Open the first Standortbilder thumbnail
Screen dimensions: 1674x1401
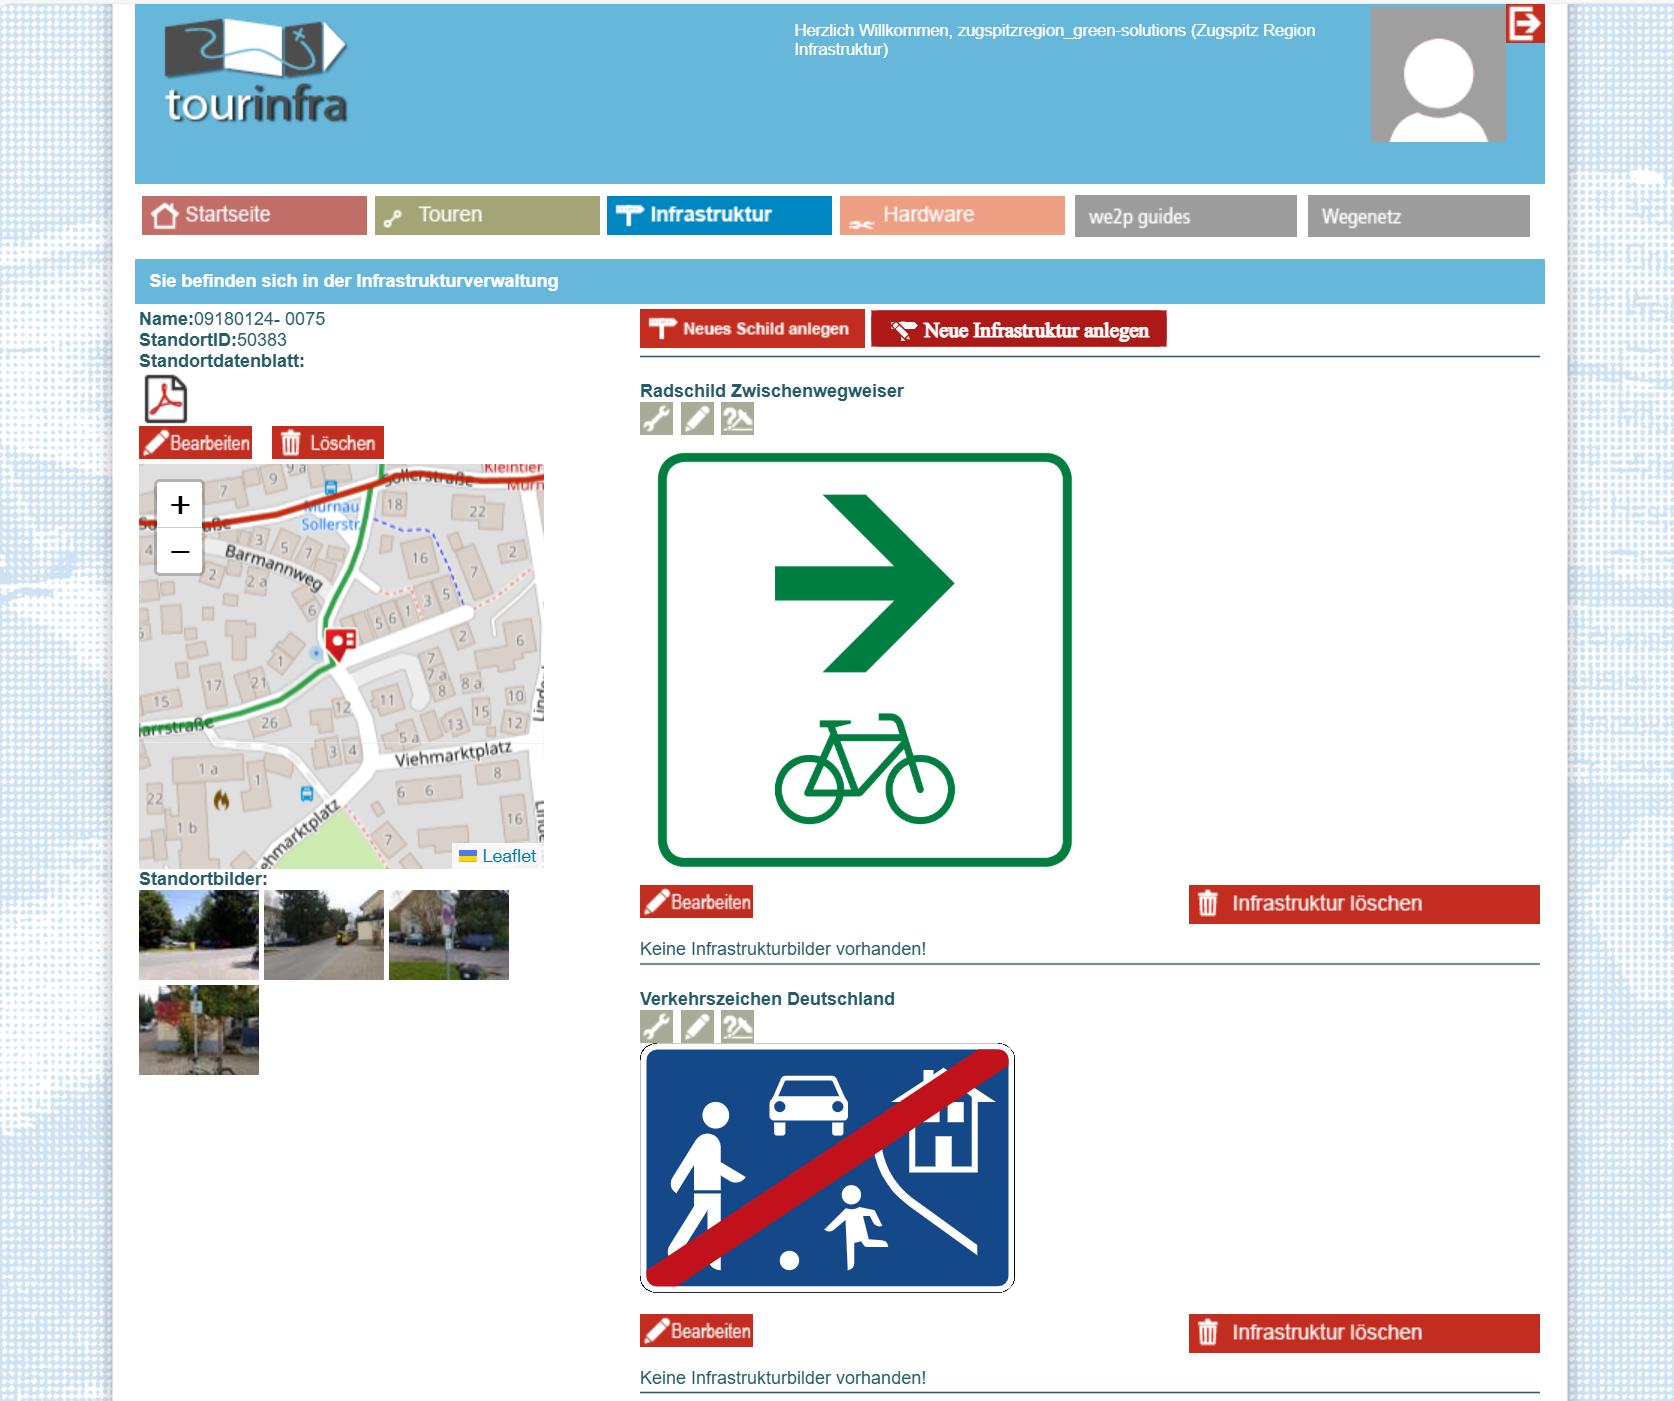pos(199,935)
